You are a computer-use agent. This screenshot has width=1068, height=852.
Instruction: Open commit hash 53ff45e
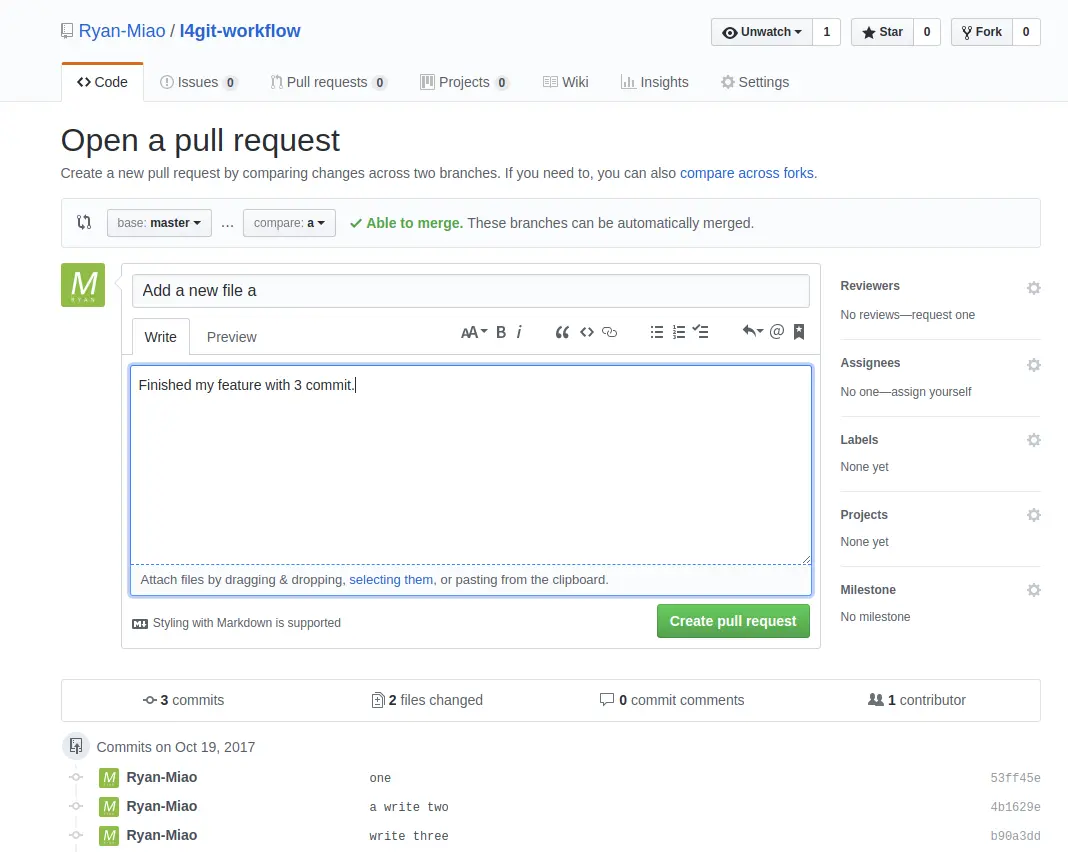click(1015, 778)
